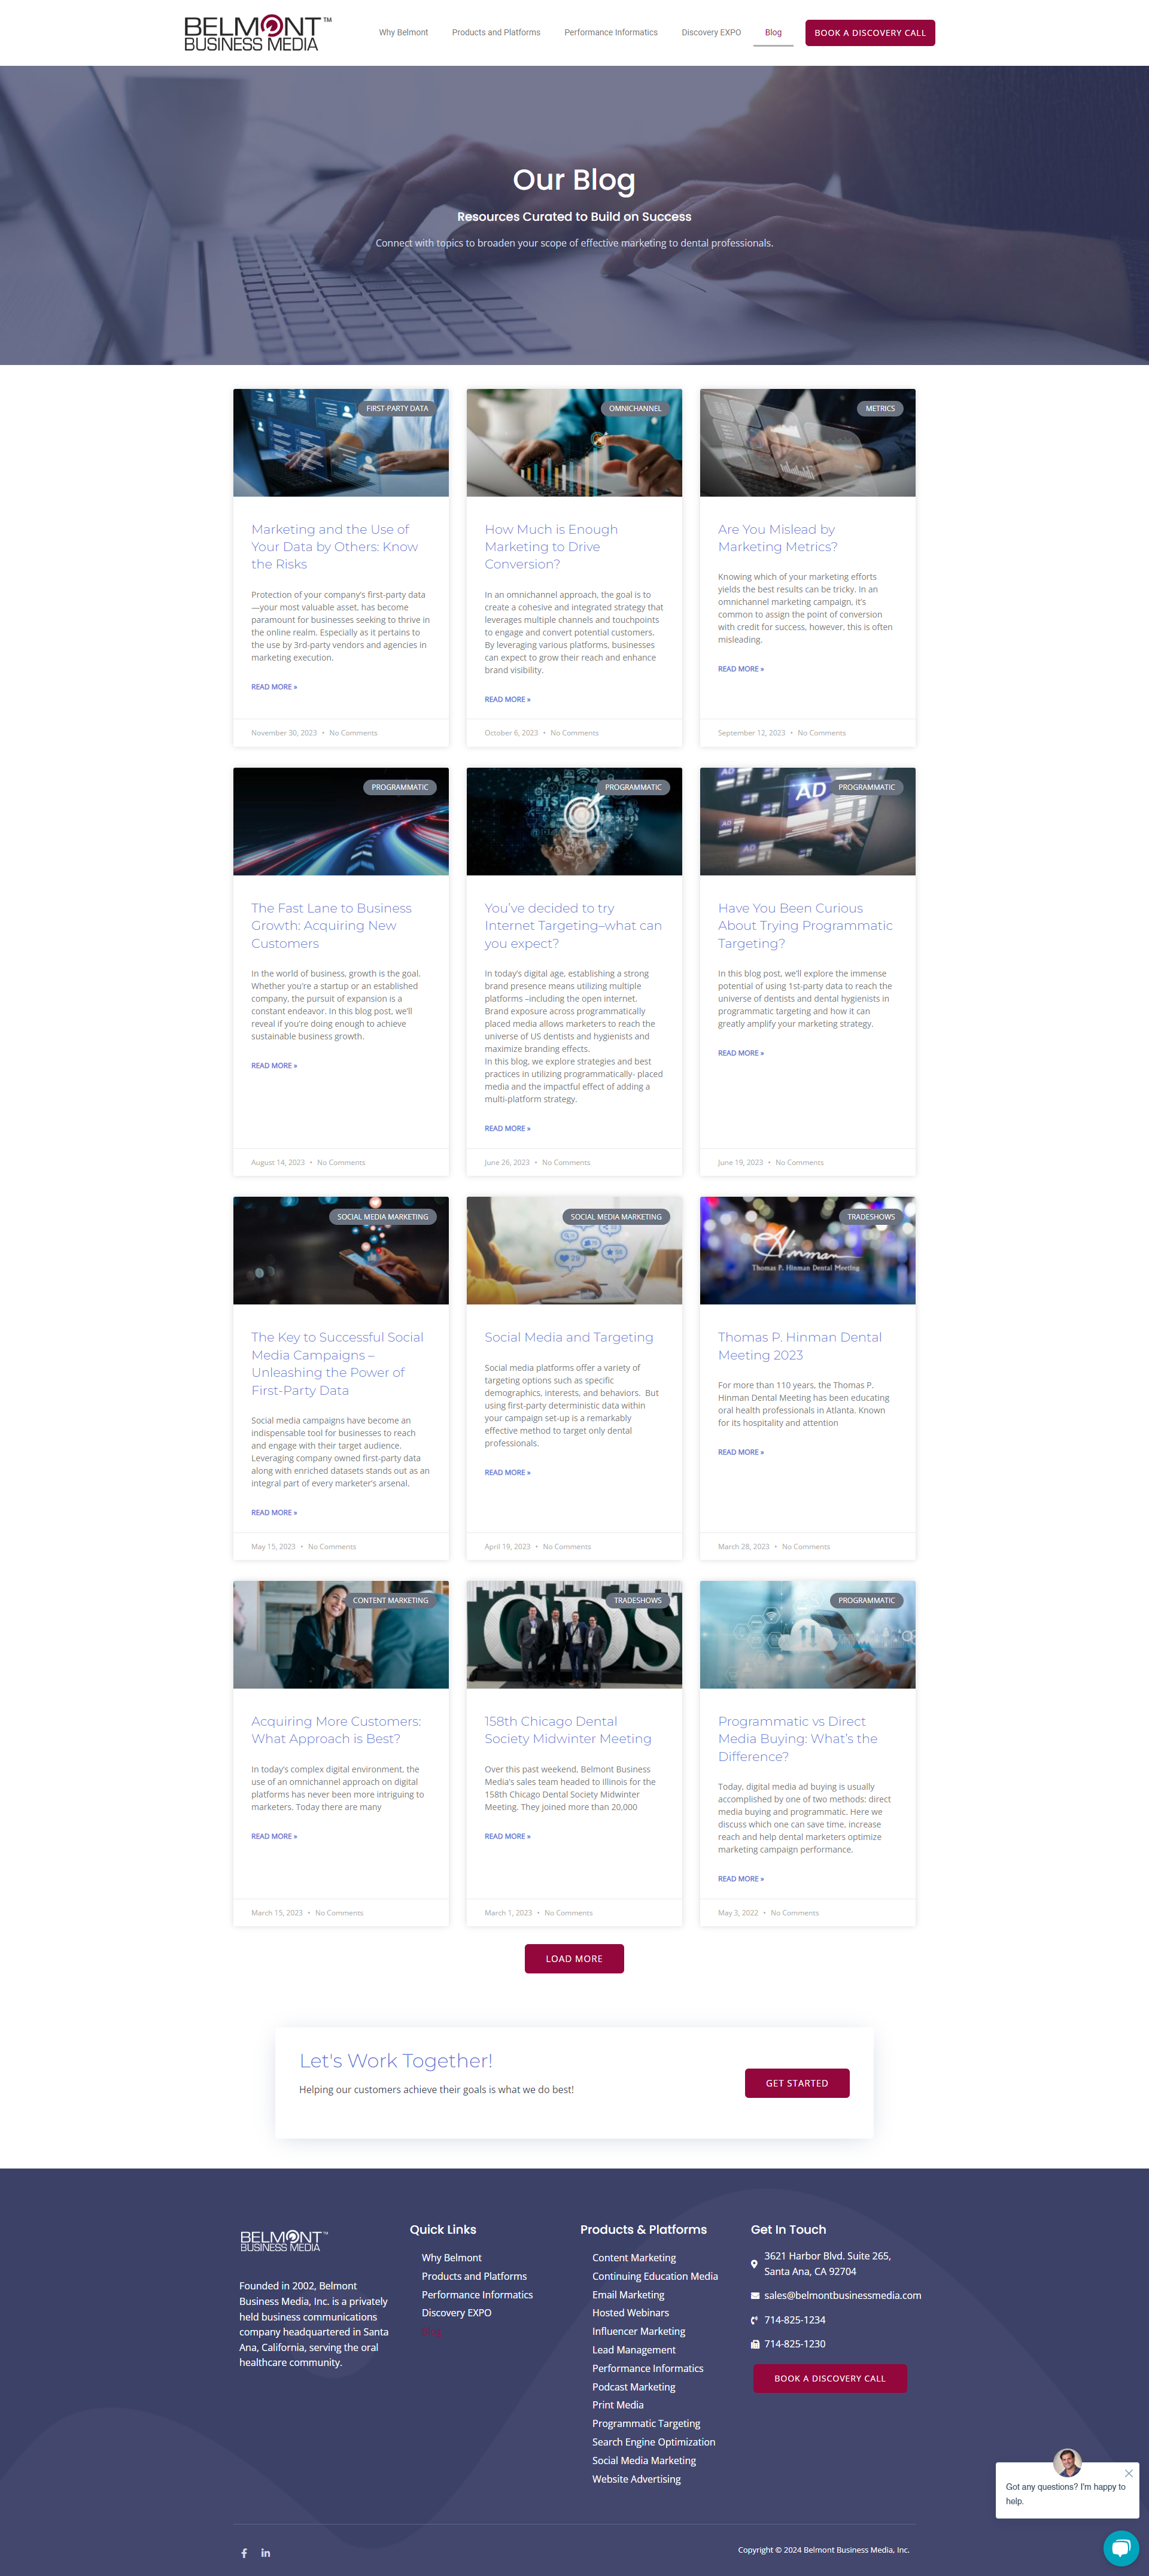Click header Book a Discovery Call button
This screenshot has height=2576, width=1149.
[x=869, y=33]
